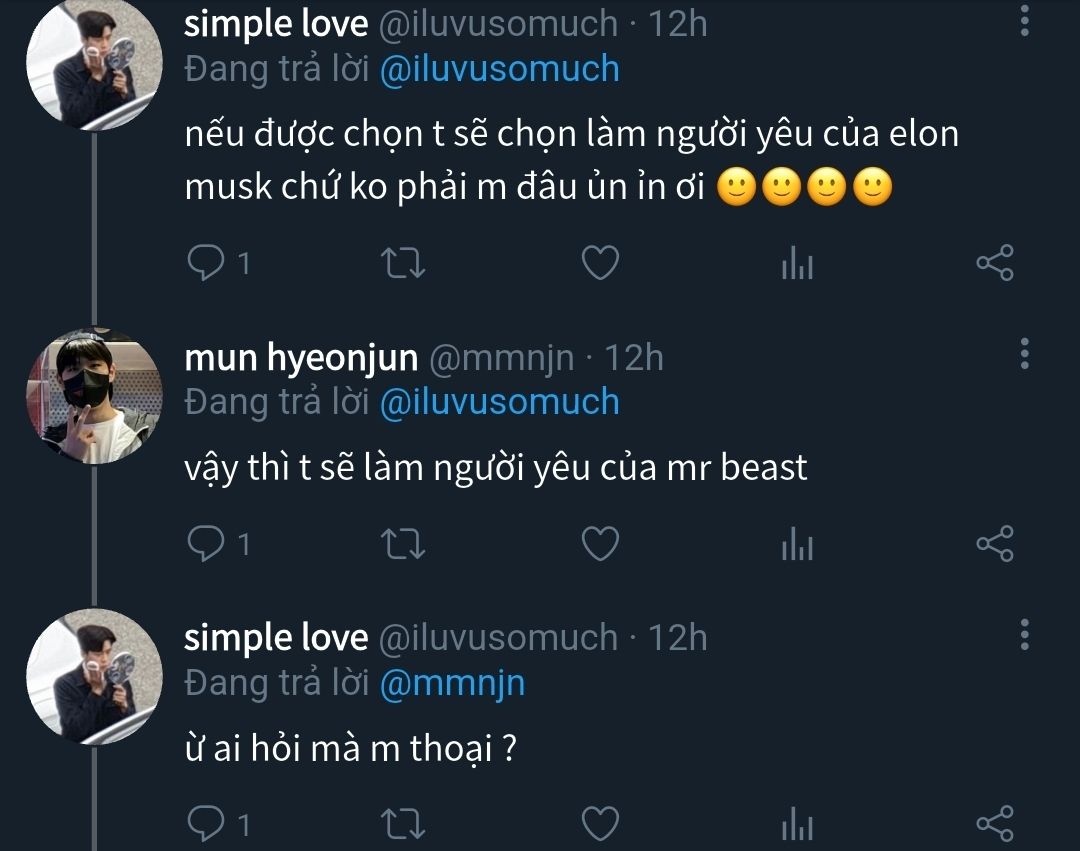Open @iluvusomuch link in mun hyeonjun's reply
This screenshot has height=851, width=1080.
[500, 402]
